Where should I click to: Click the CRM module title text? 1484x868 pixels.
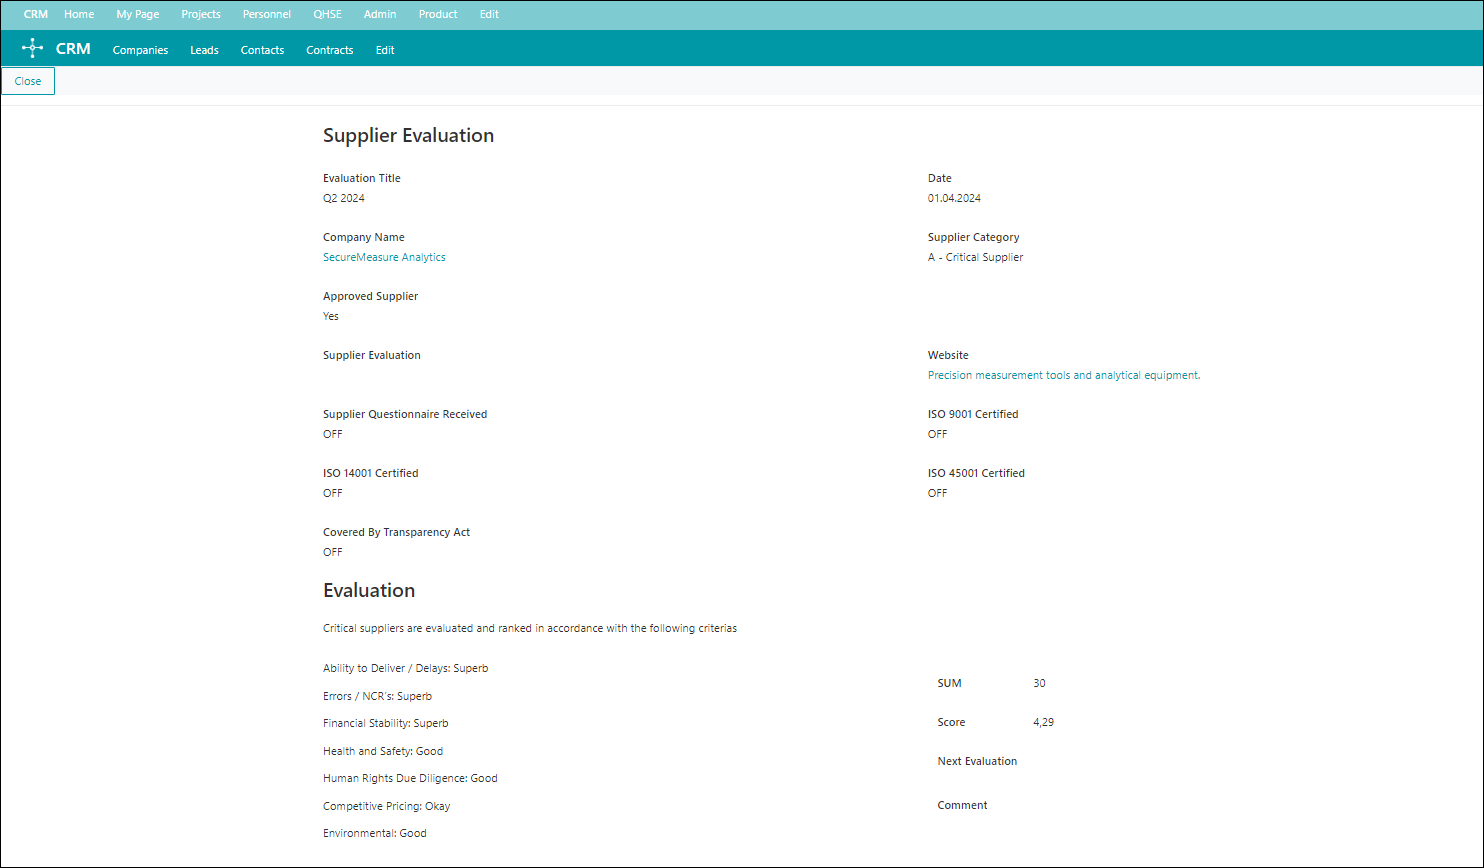coord(73,49)
